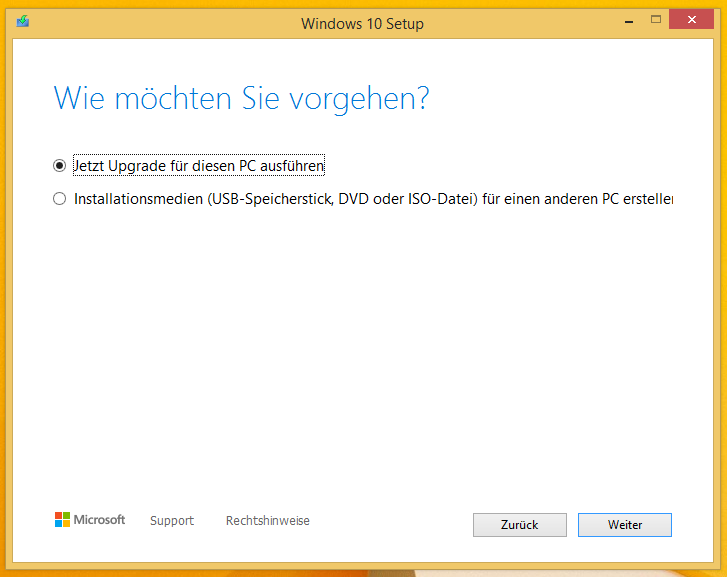The image size is (727, 577).
Task: Click the 'Wie möchten Sie vorgehen?' heading
Action: [242, 98]
